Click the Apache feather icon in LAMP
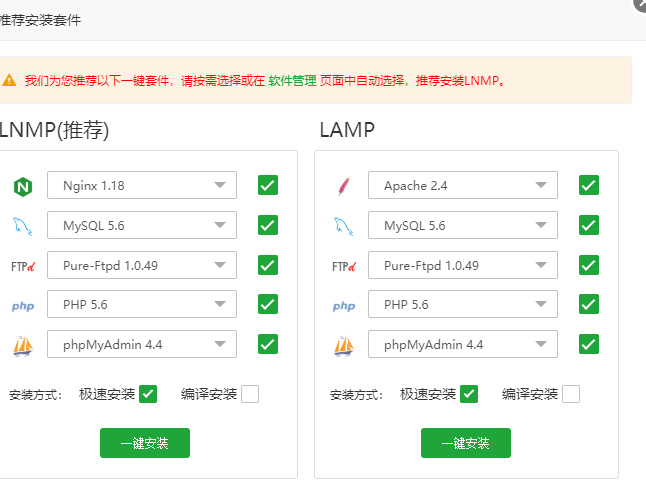 [x=344, y=186]
